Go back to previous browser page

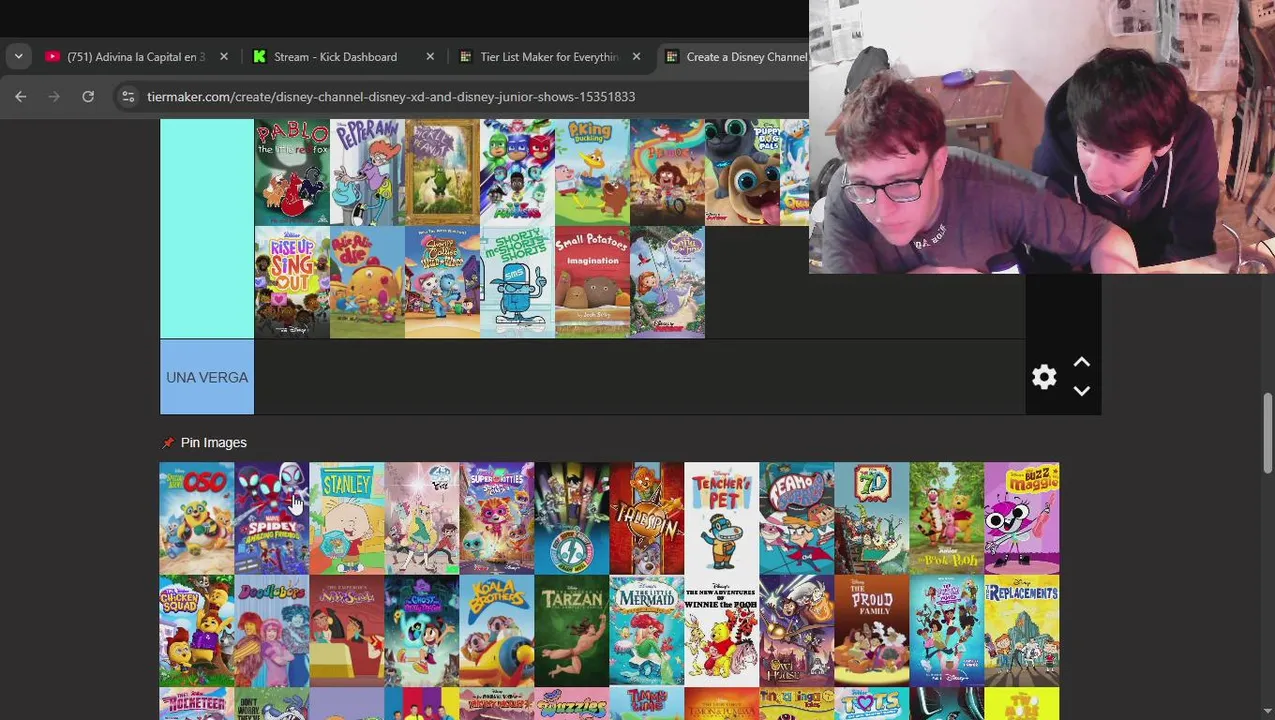tap(21, 96)
